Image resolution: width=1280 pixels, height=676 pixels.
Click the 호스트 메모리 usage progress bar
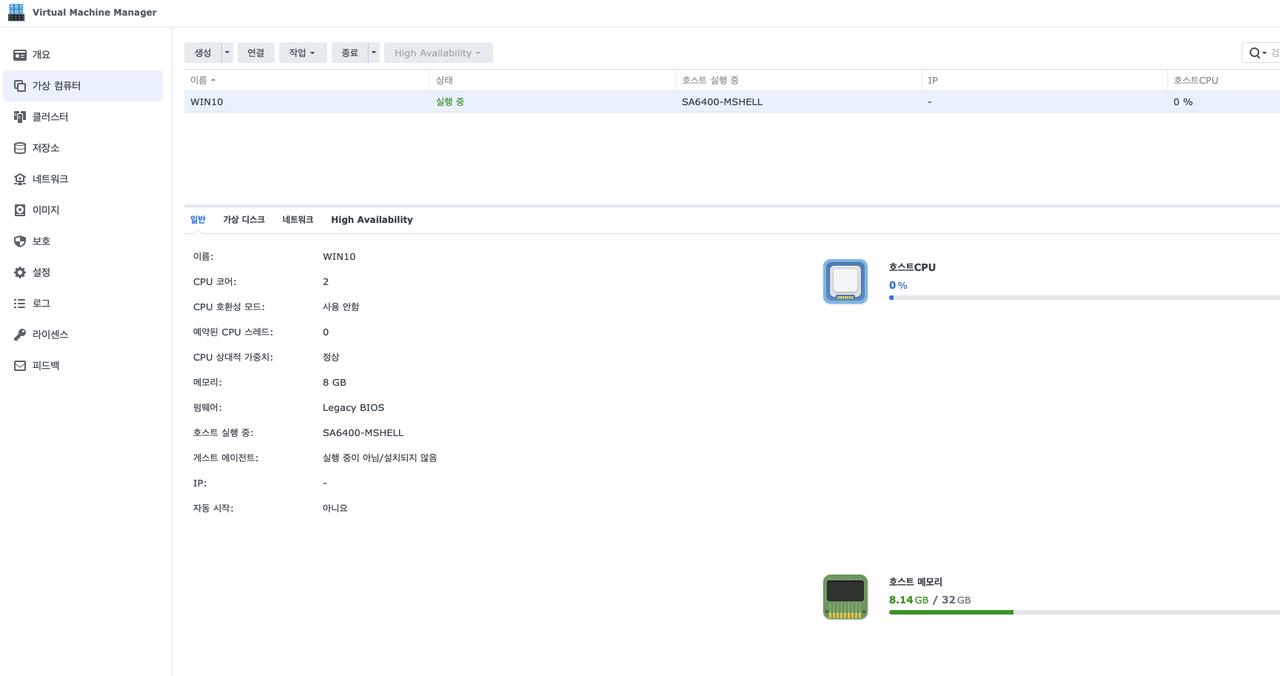pos(1084,612)
